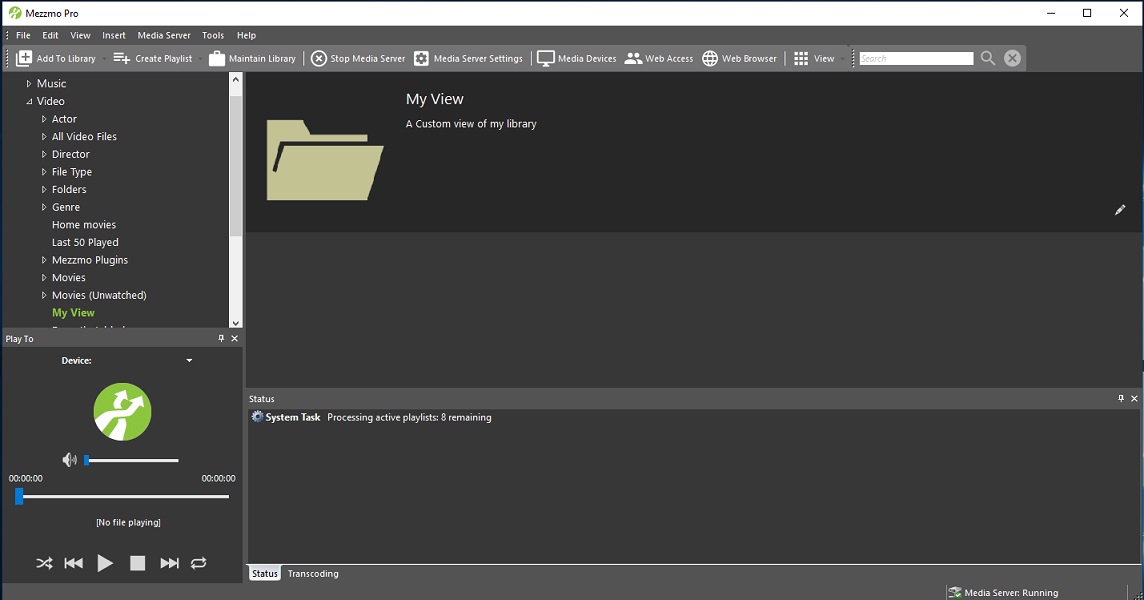Select Home movies in the tree
This screenshot has height=600, width=1144.
[x=84, y=225]
